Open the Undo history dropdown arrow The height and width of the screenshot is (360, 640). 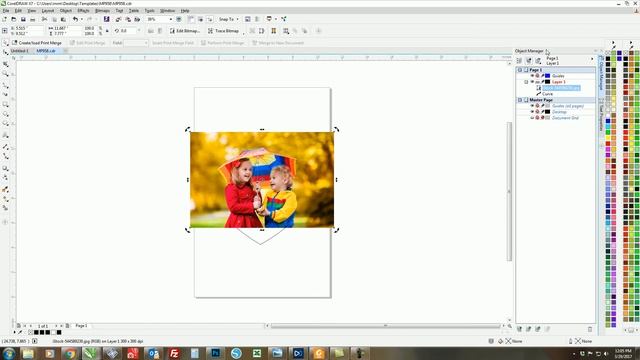click(x=81, y=19)
